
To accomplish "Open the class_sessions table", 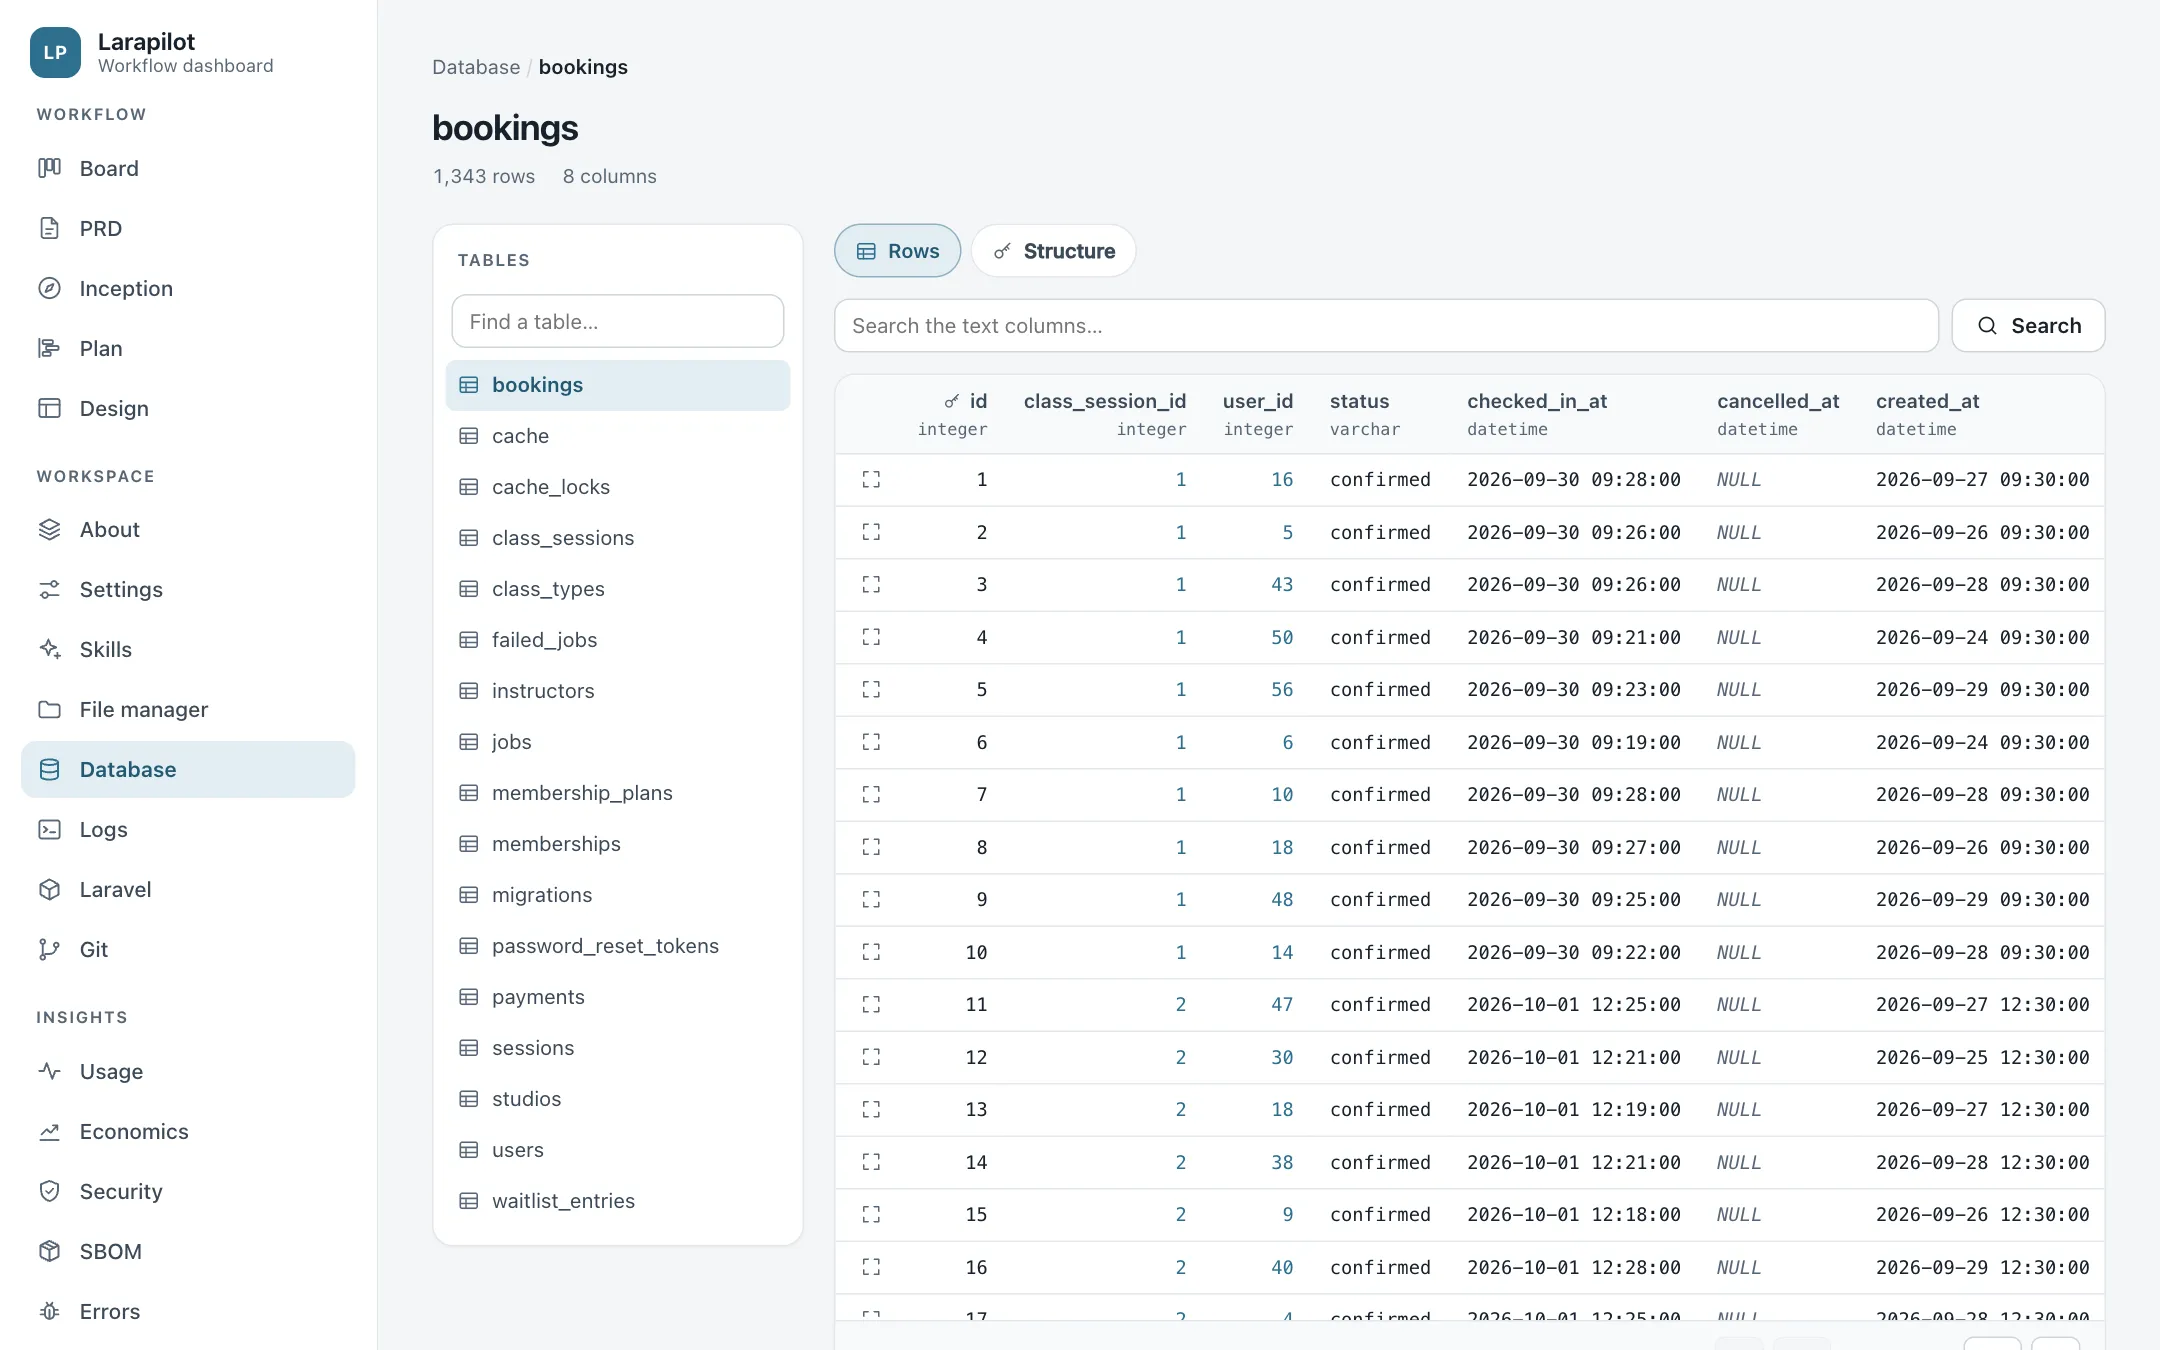I will pyautogui.click(x=618, y=538).
